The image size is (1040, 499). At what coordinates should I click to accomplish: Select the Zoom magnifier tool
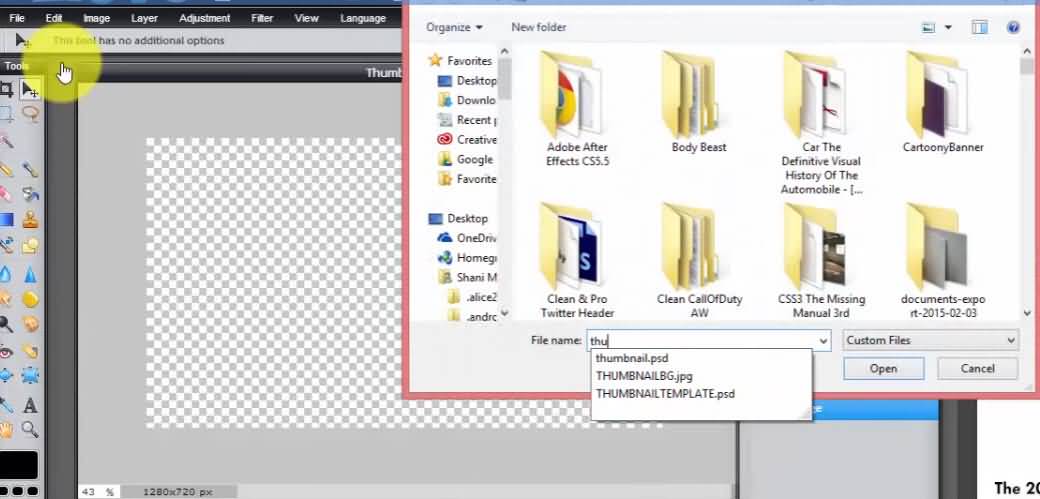click(x=30, y=430)
